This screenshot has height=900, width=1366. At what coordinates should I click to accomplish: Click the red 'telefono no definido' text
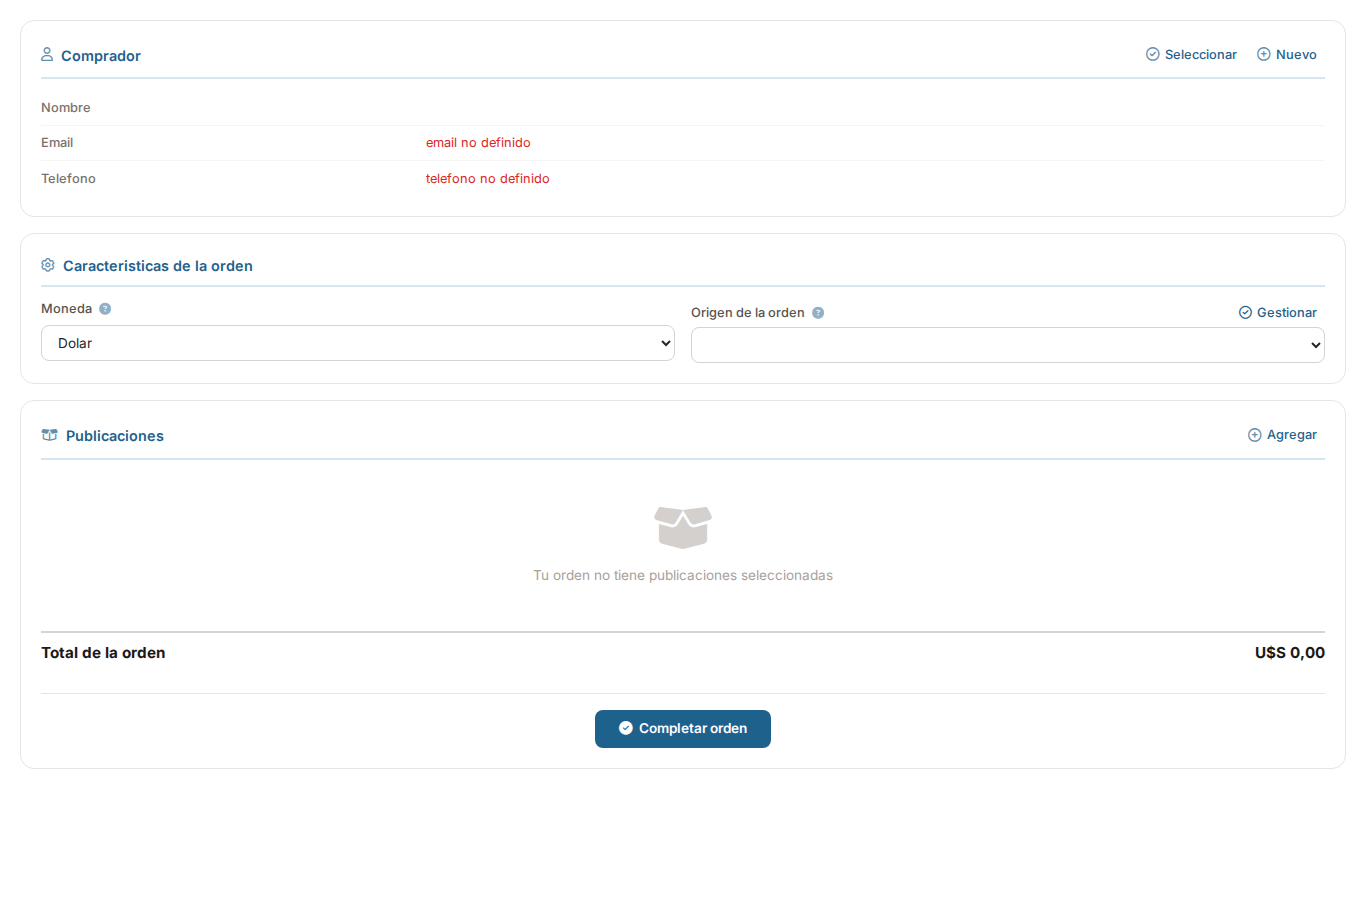(487, 179)
